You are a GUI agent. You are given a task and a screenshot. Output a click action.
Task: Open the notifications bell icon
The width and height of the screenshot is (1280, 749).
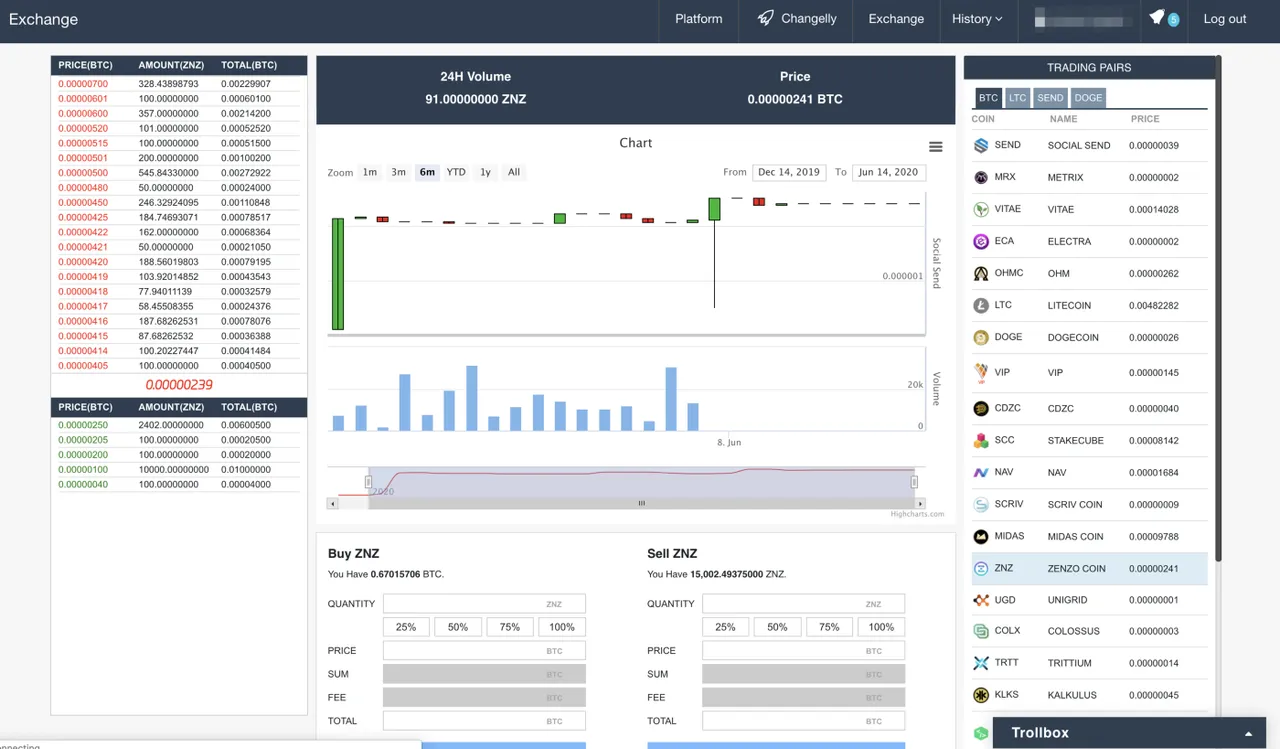coord(1157,18)
